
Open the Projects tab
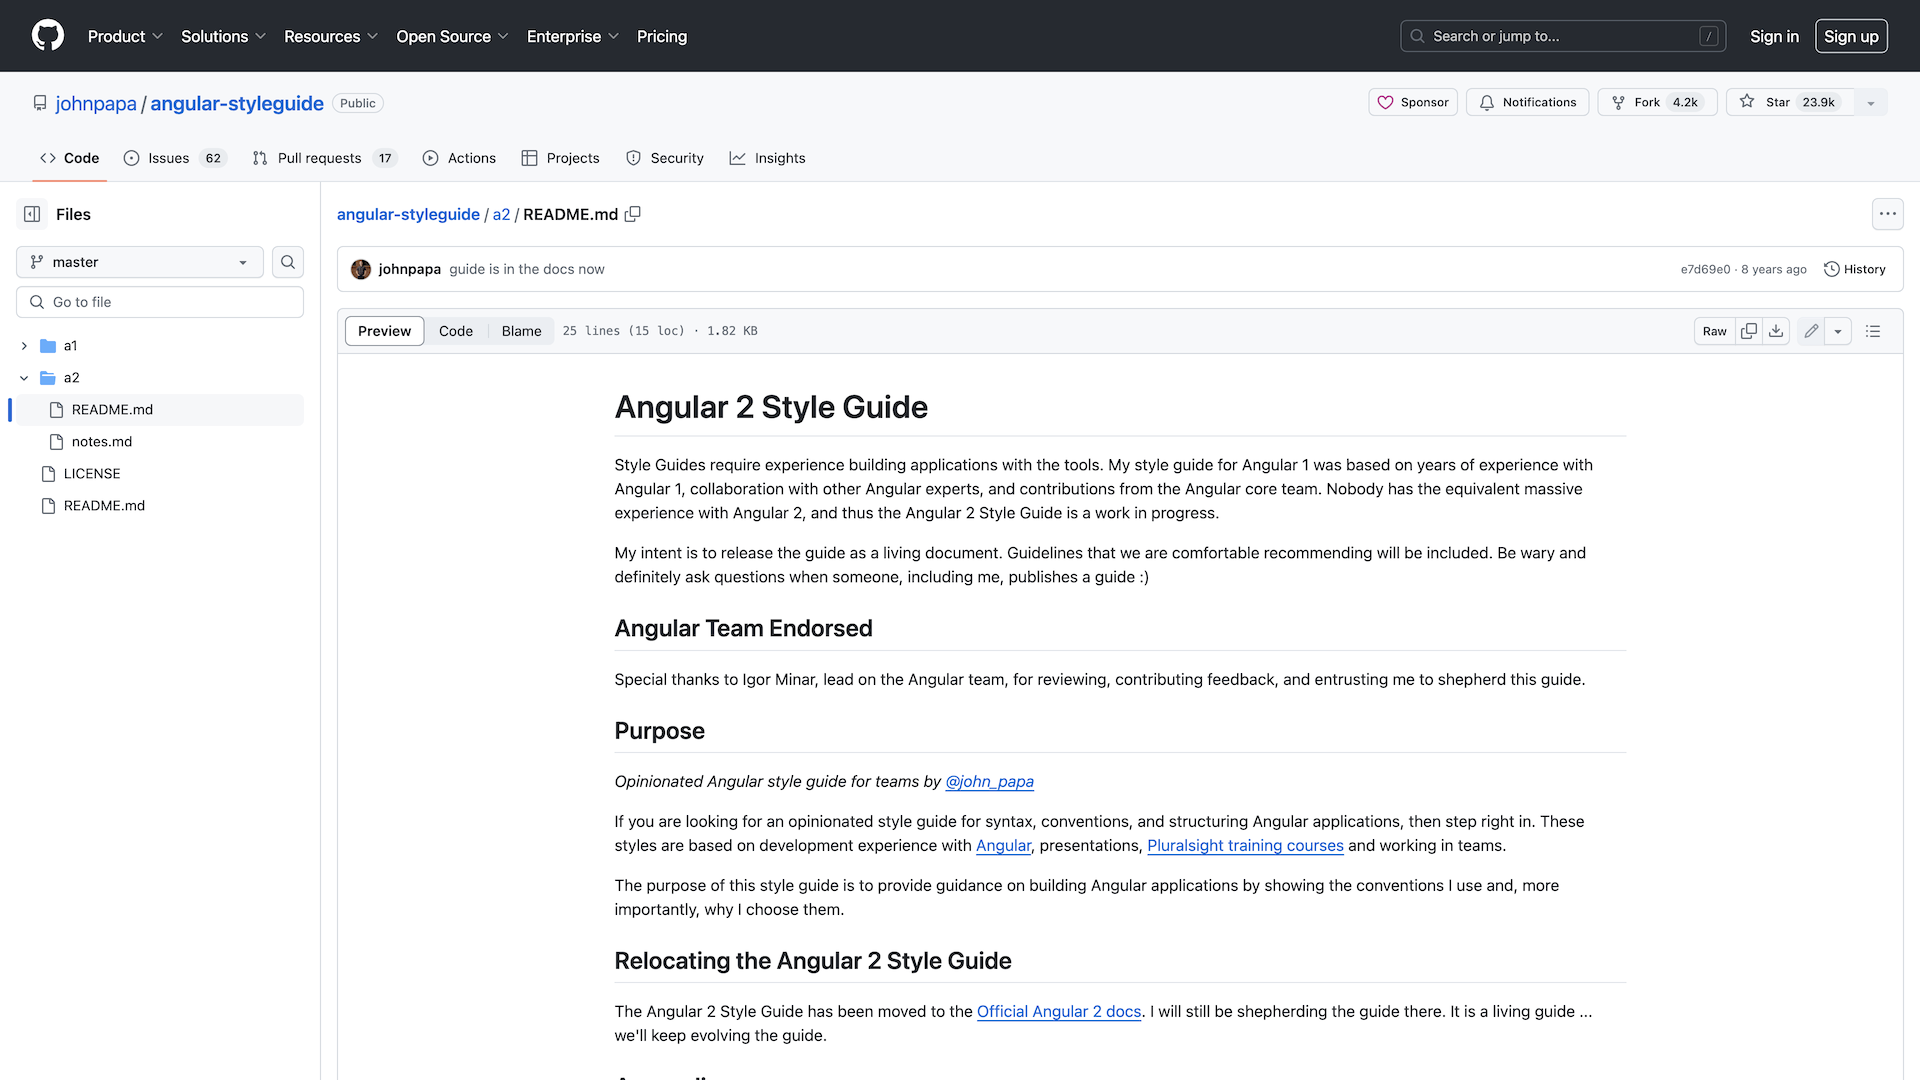tap(560, 158)
